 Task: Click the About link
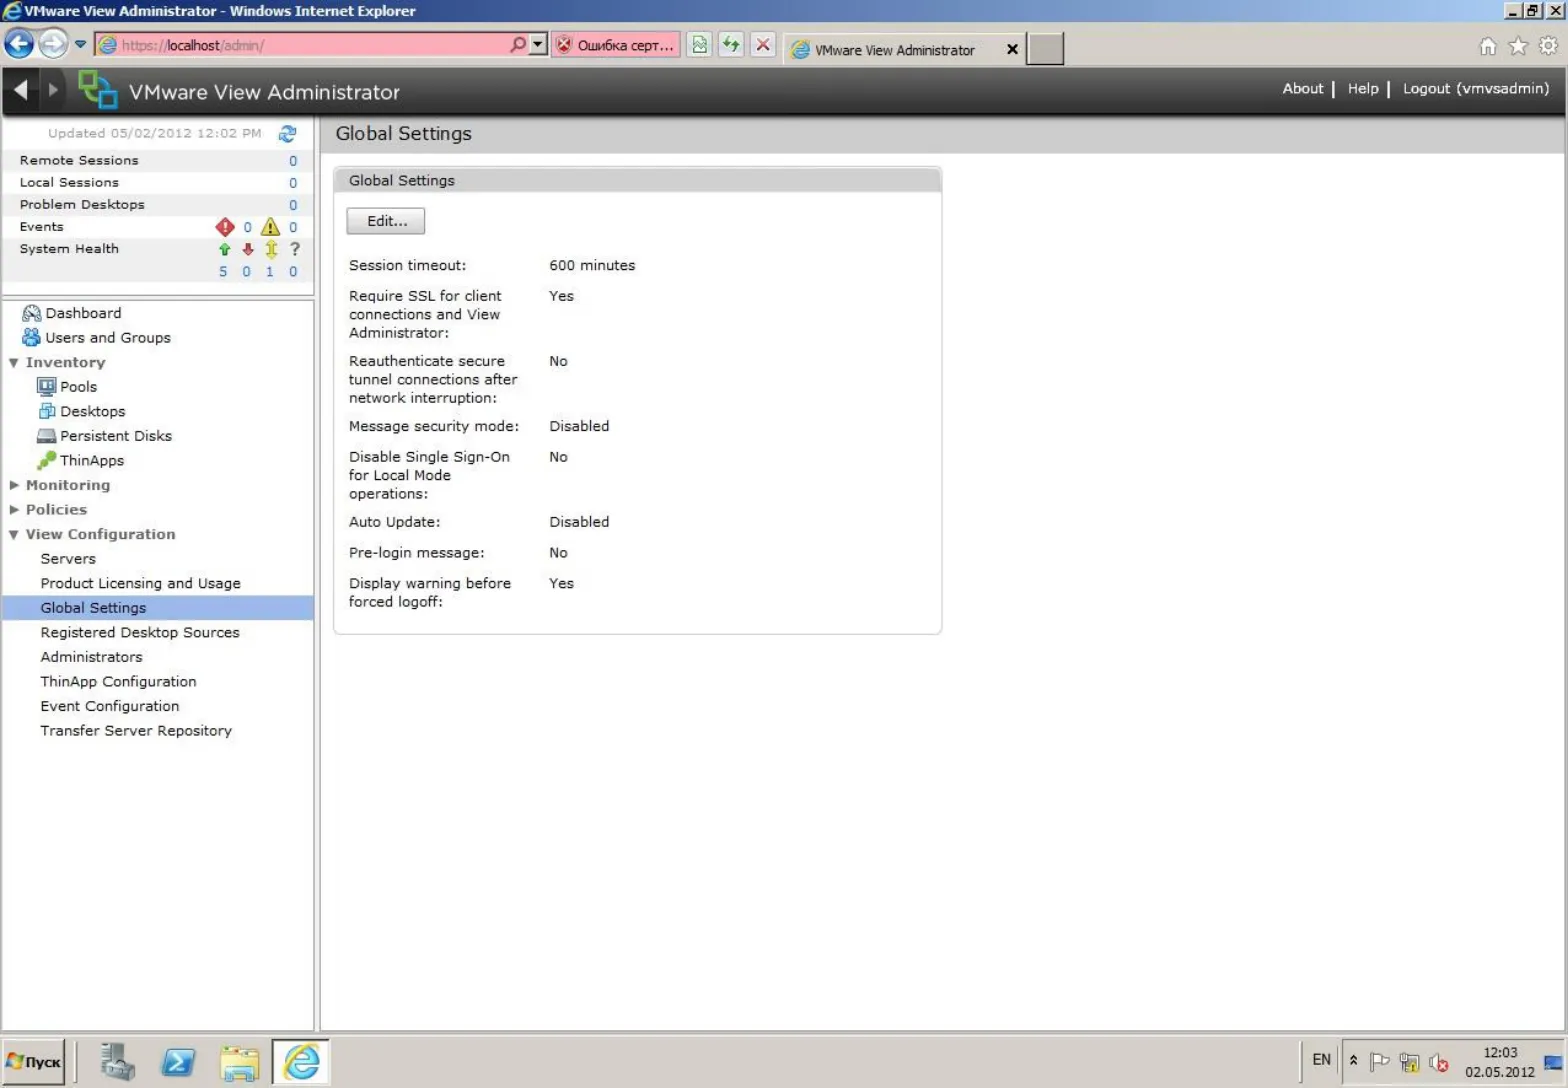coord(1302,89)
